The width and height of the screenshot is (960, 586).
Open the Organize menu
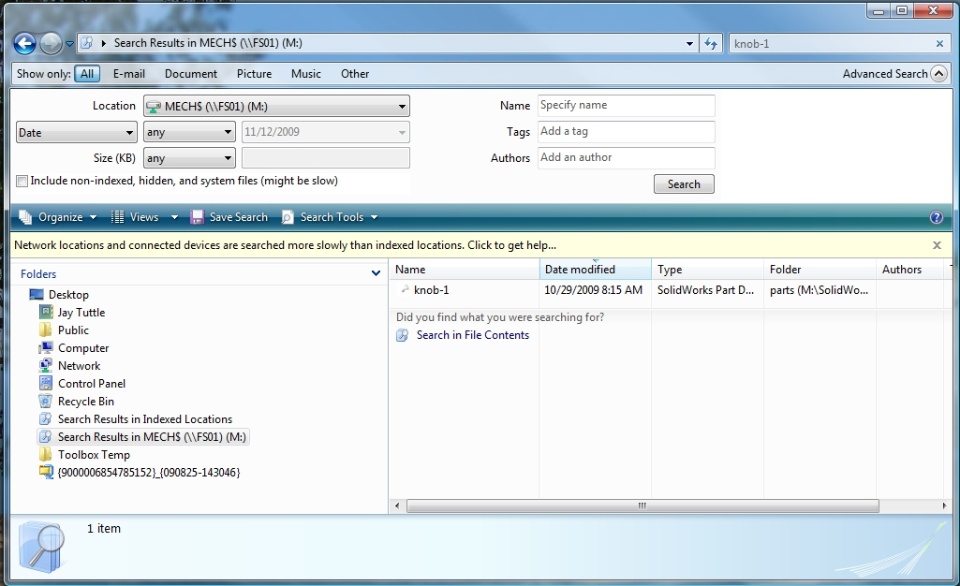pyautogui.click(x=58, y=217)
